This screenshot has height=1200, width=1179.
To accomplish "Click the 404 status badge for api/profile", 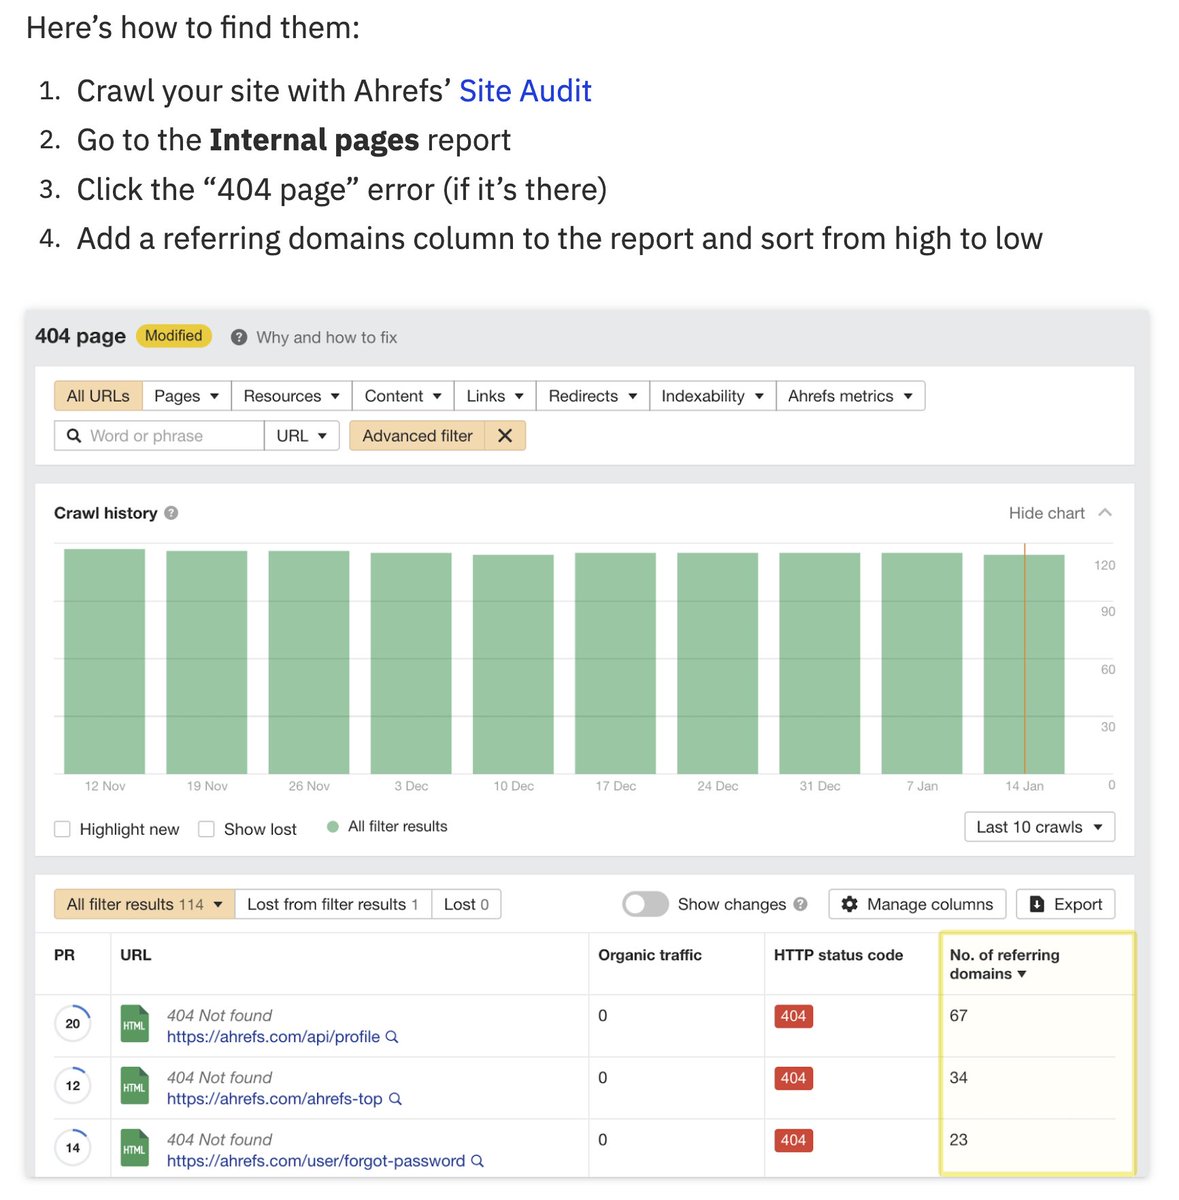I will click(x=793, y=1016).
